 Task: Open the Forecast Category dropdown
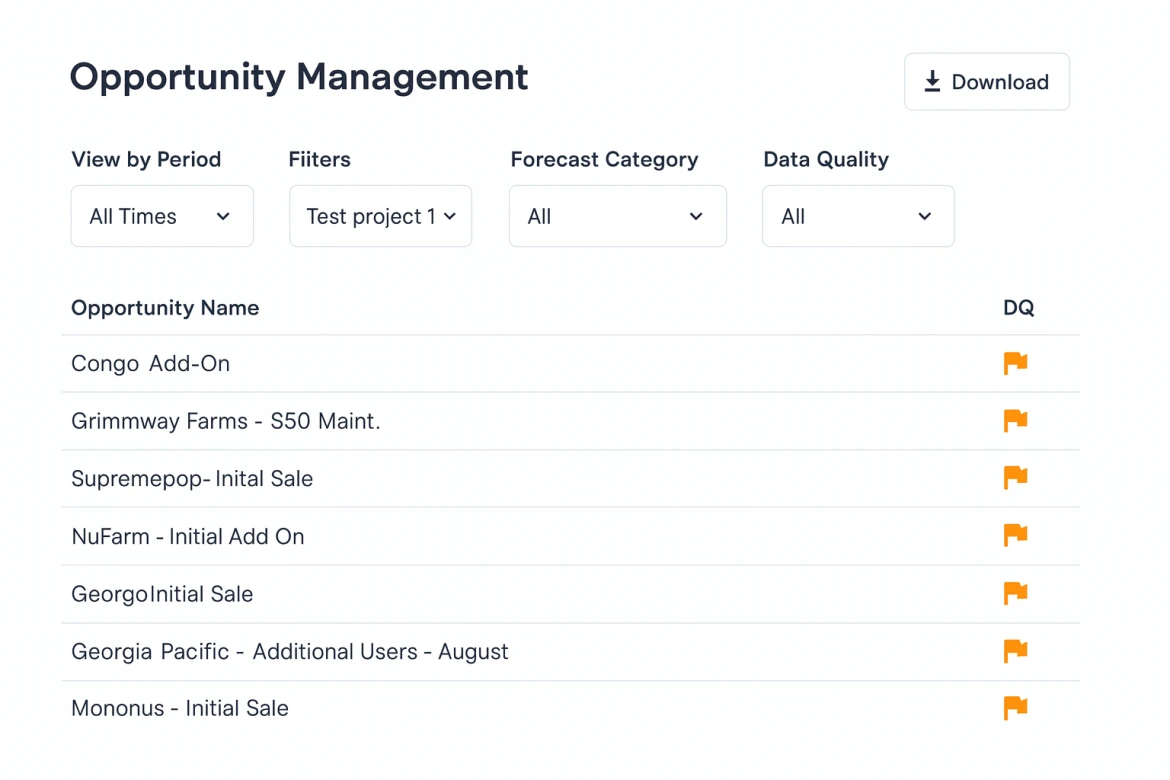[617, 216]
